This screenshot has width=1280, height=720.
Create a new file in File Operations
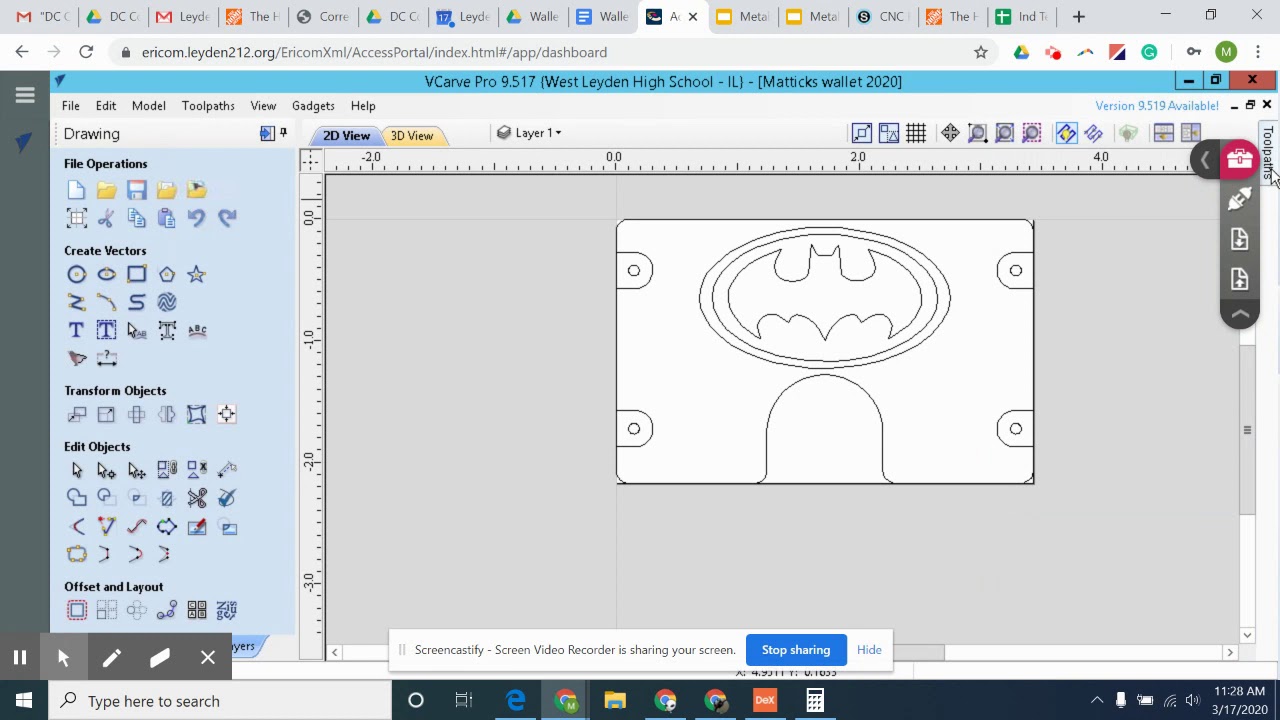[x=77, y=190]
